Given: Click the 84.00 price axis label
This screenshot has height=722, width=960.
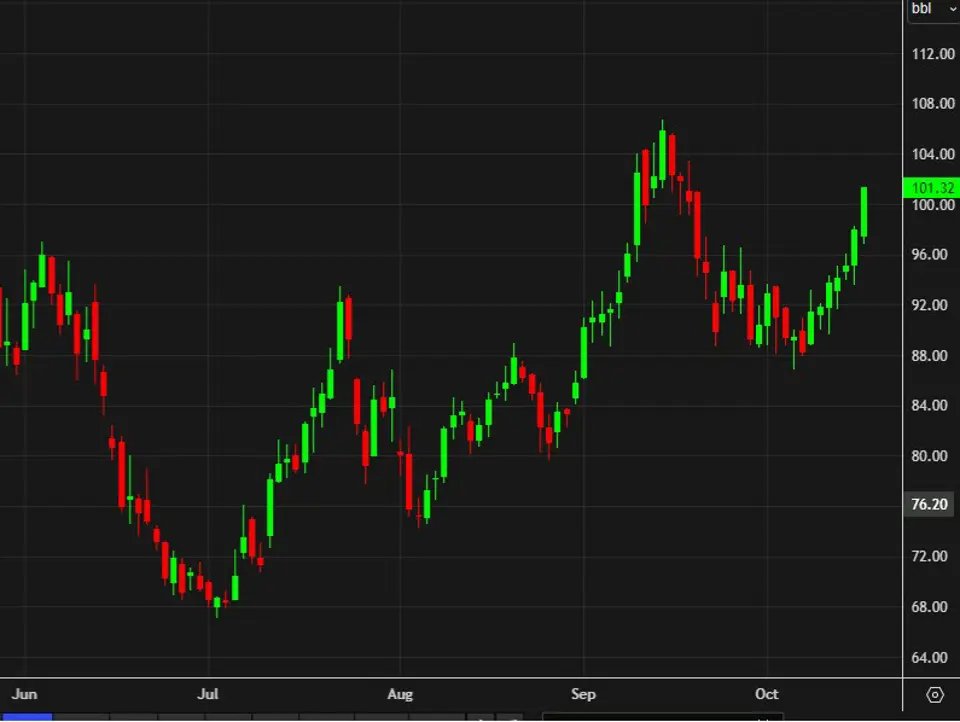Looking at the screenshot, I should (929, 405).
